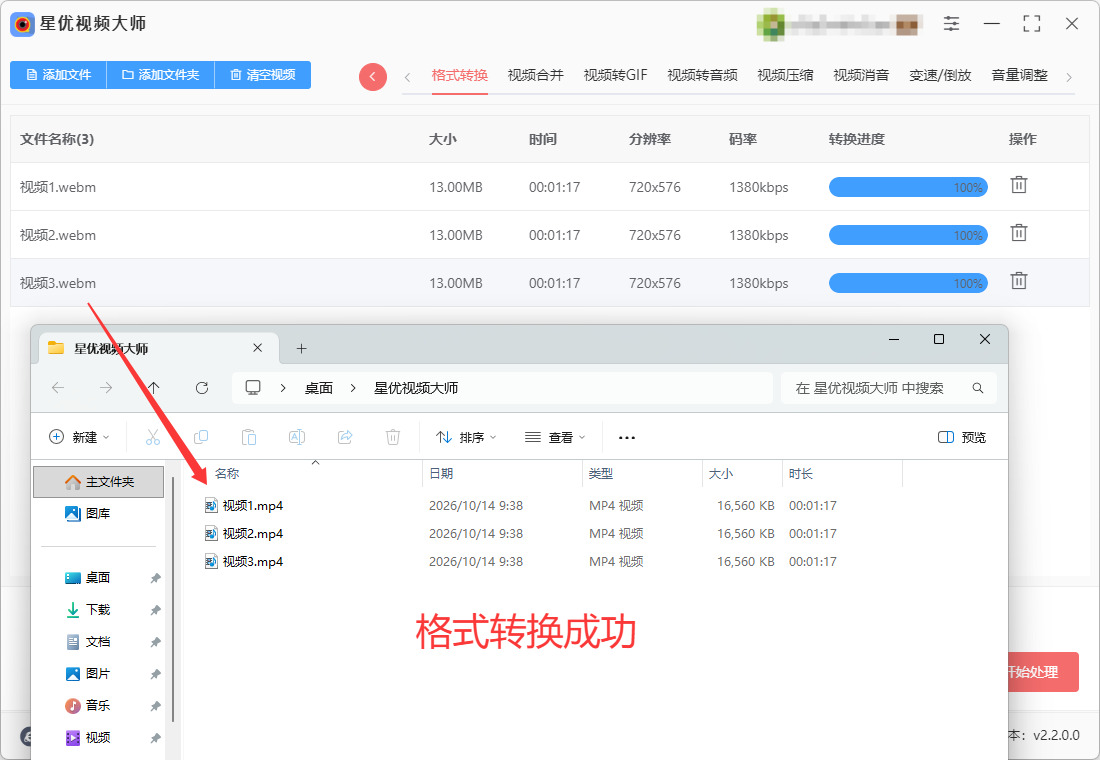The width and height of the screenshot is (1100, 760).
Task: Open 下载 in Explorer sidebar
Action: 98,610
